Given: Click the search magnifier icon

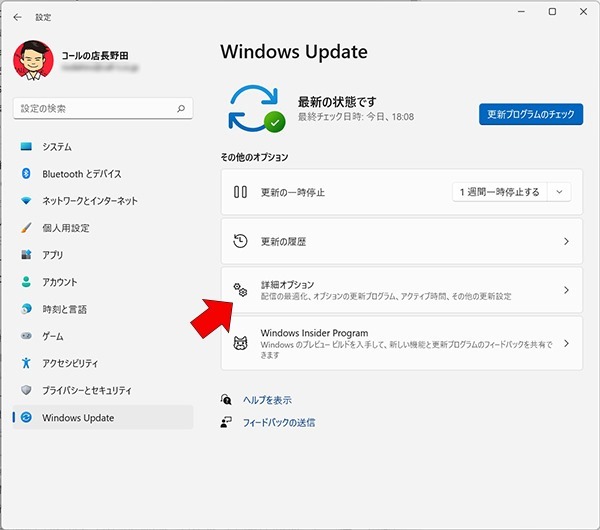Looking at the screenshot, I should 181,109.
